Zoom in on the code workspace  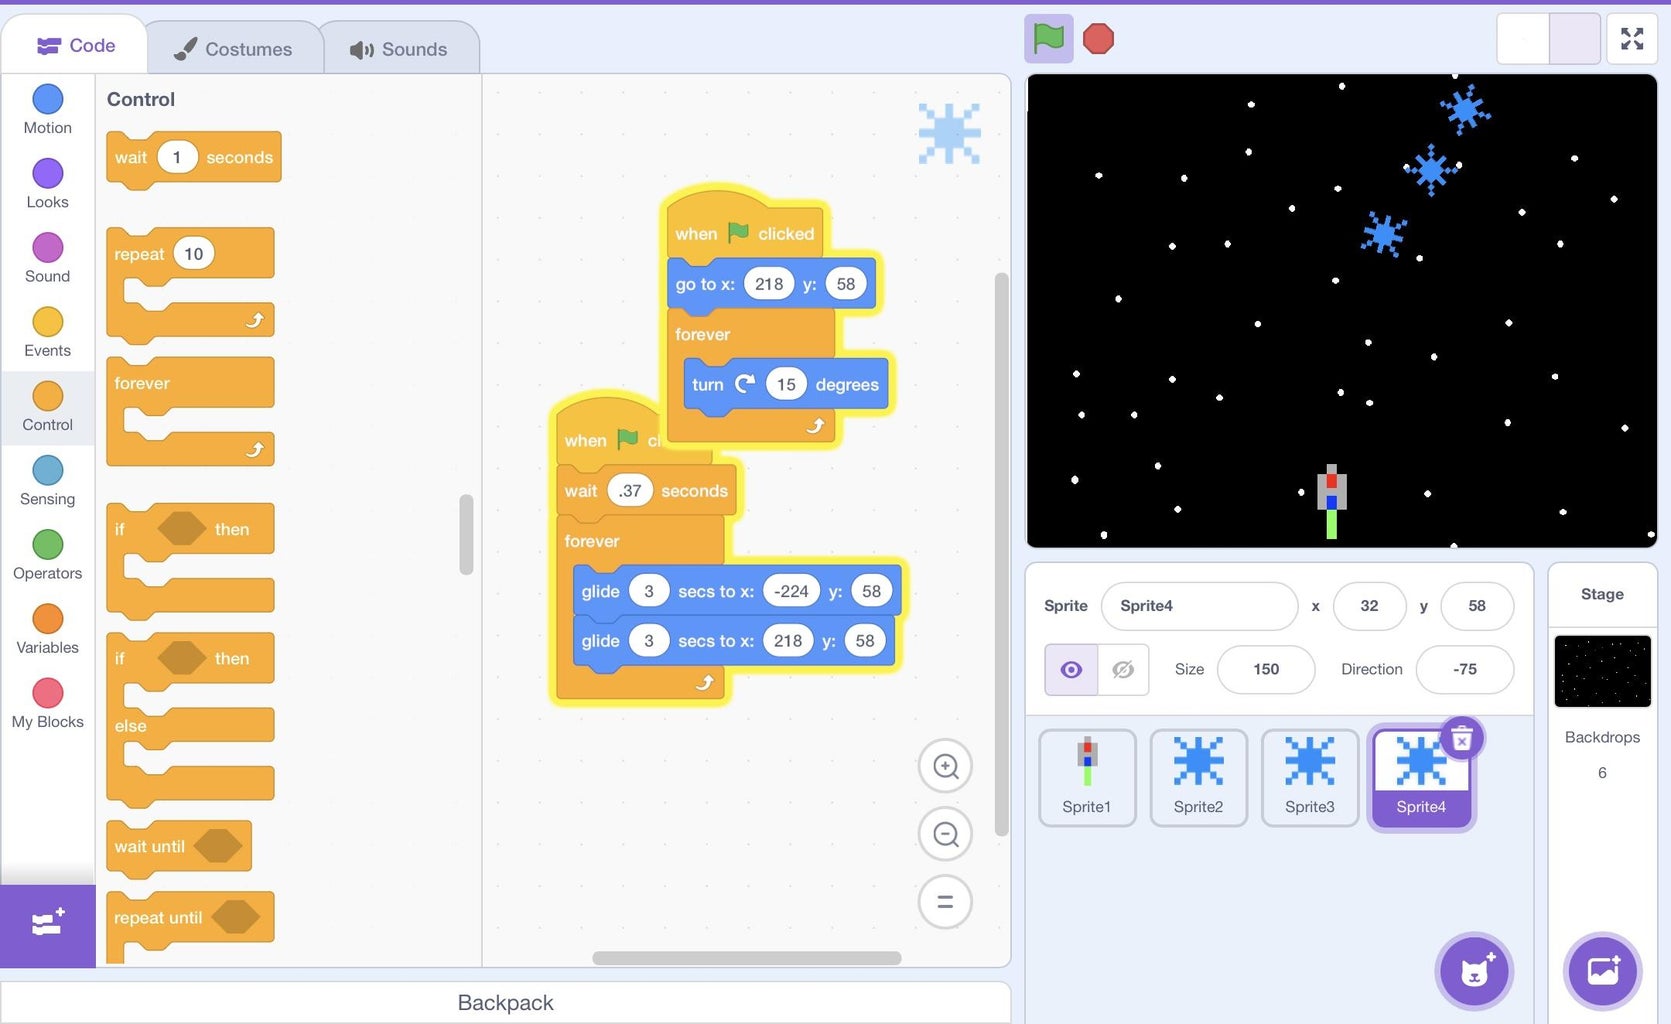[944, 765]
